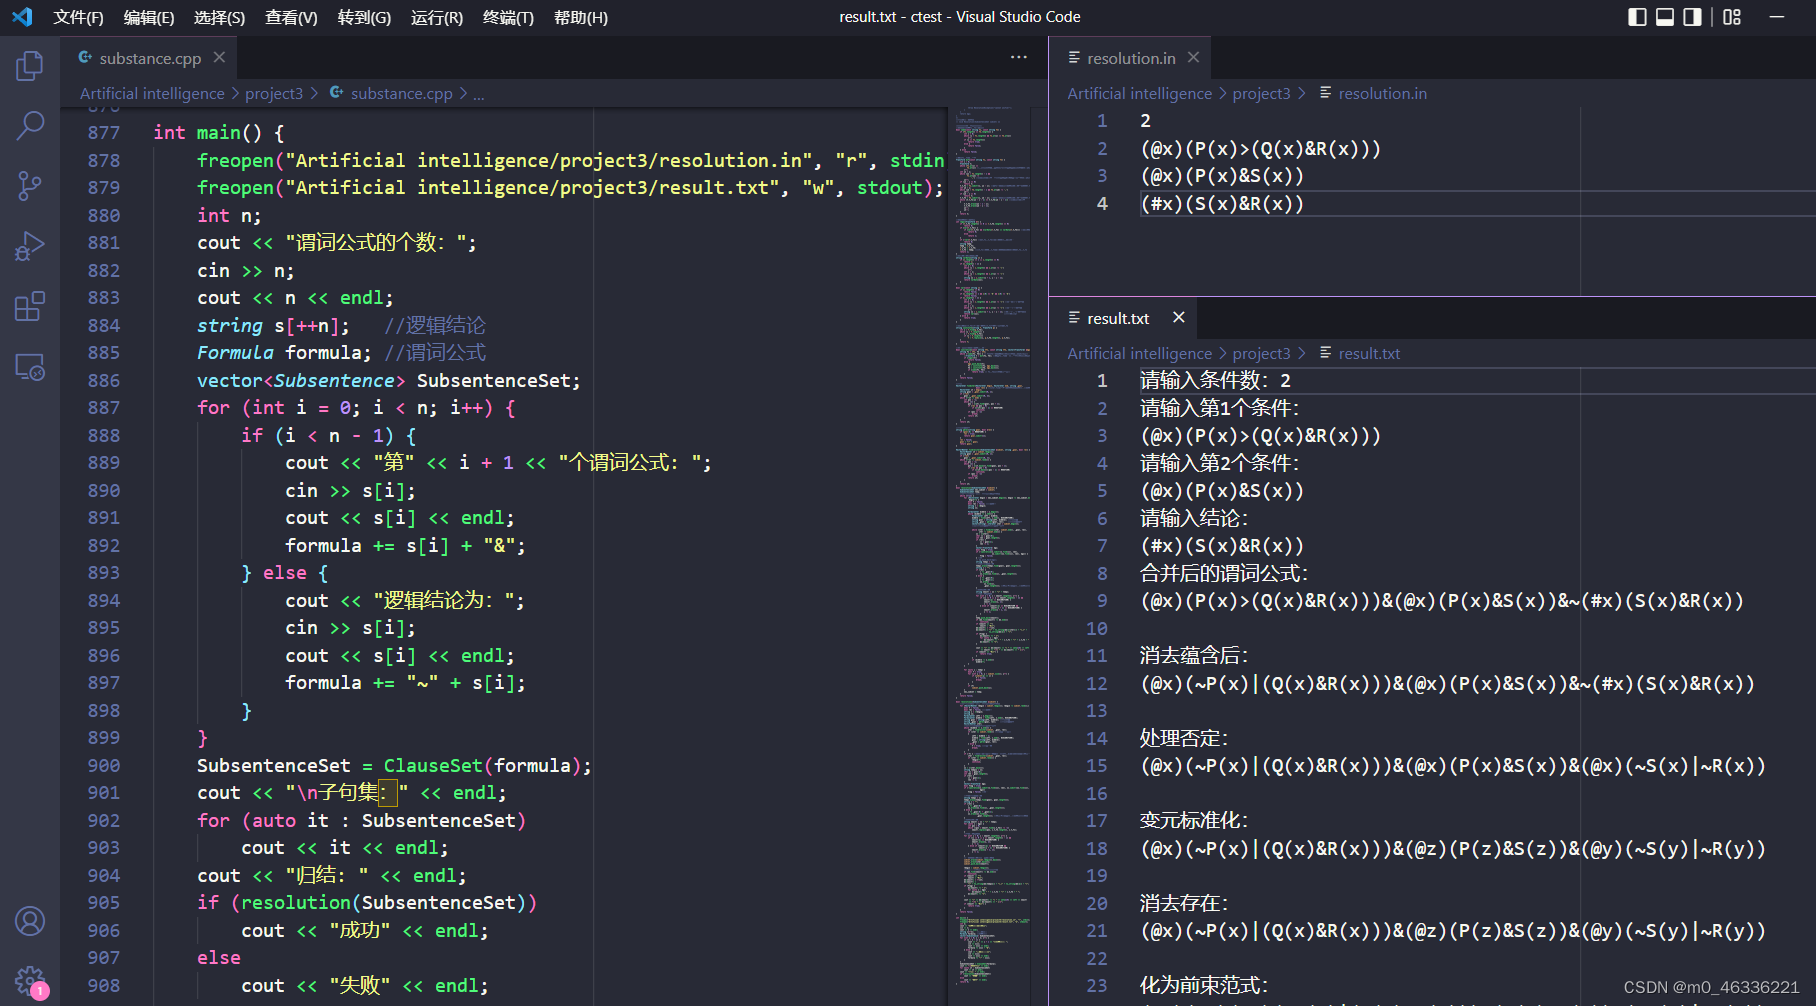Screen dimensions: 1816x1006
Task: Open the 终端(T) menu
Action: pos(508,17)
